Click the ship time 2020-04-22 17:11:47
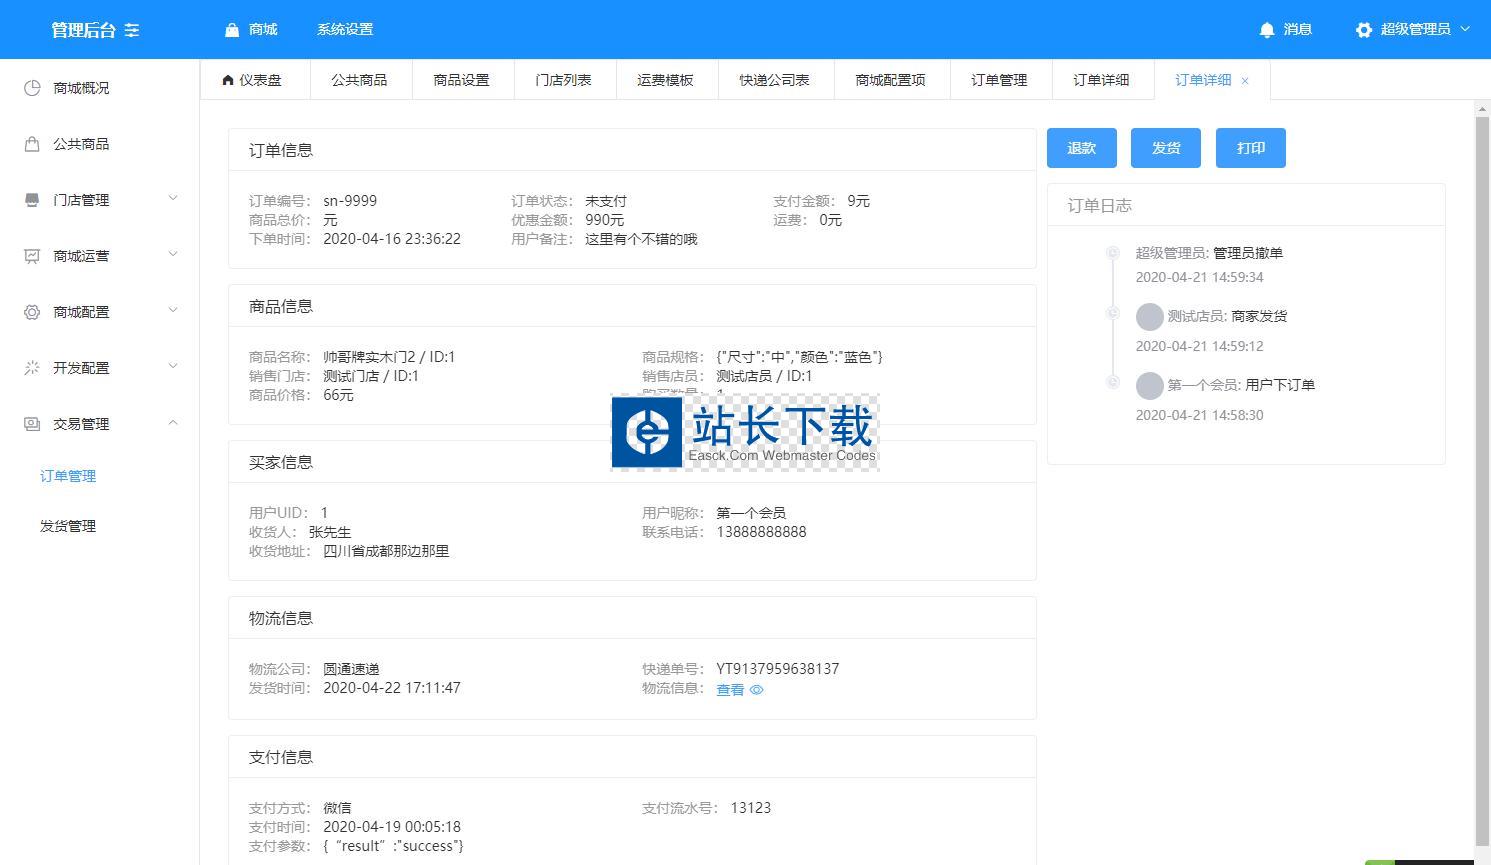The width and height of the screenshot is (1491, 865). (392, 688)
